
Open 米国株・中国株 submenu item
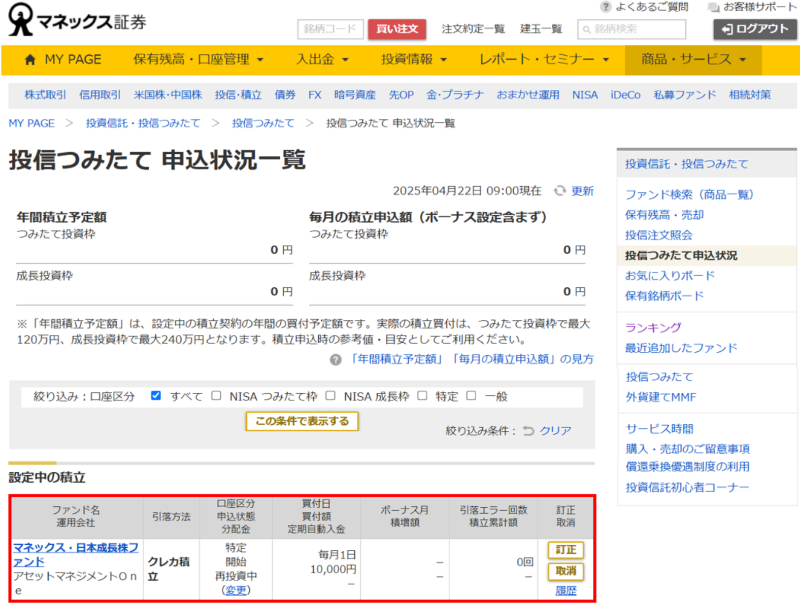click(x=168, y=95)
